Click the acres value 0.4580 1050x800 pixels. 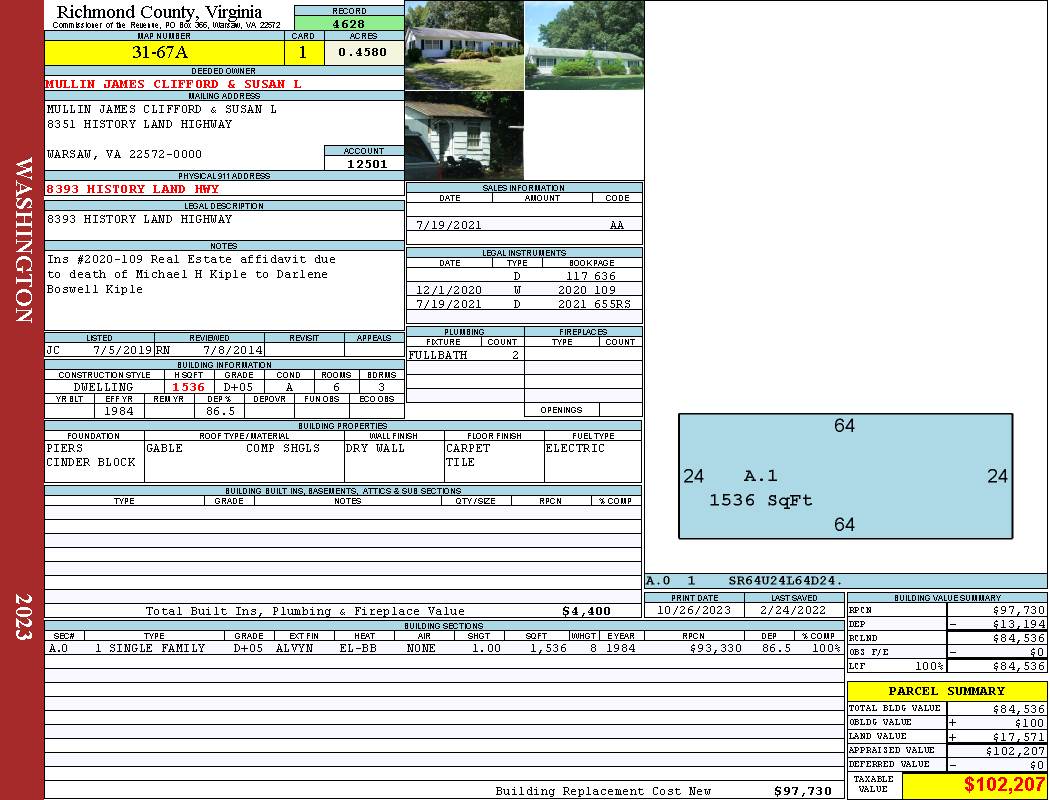363,53
